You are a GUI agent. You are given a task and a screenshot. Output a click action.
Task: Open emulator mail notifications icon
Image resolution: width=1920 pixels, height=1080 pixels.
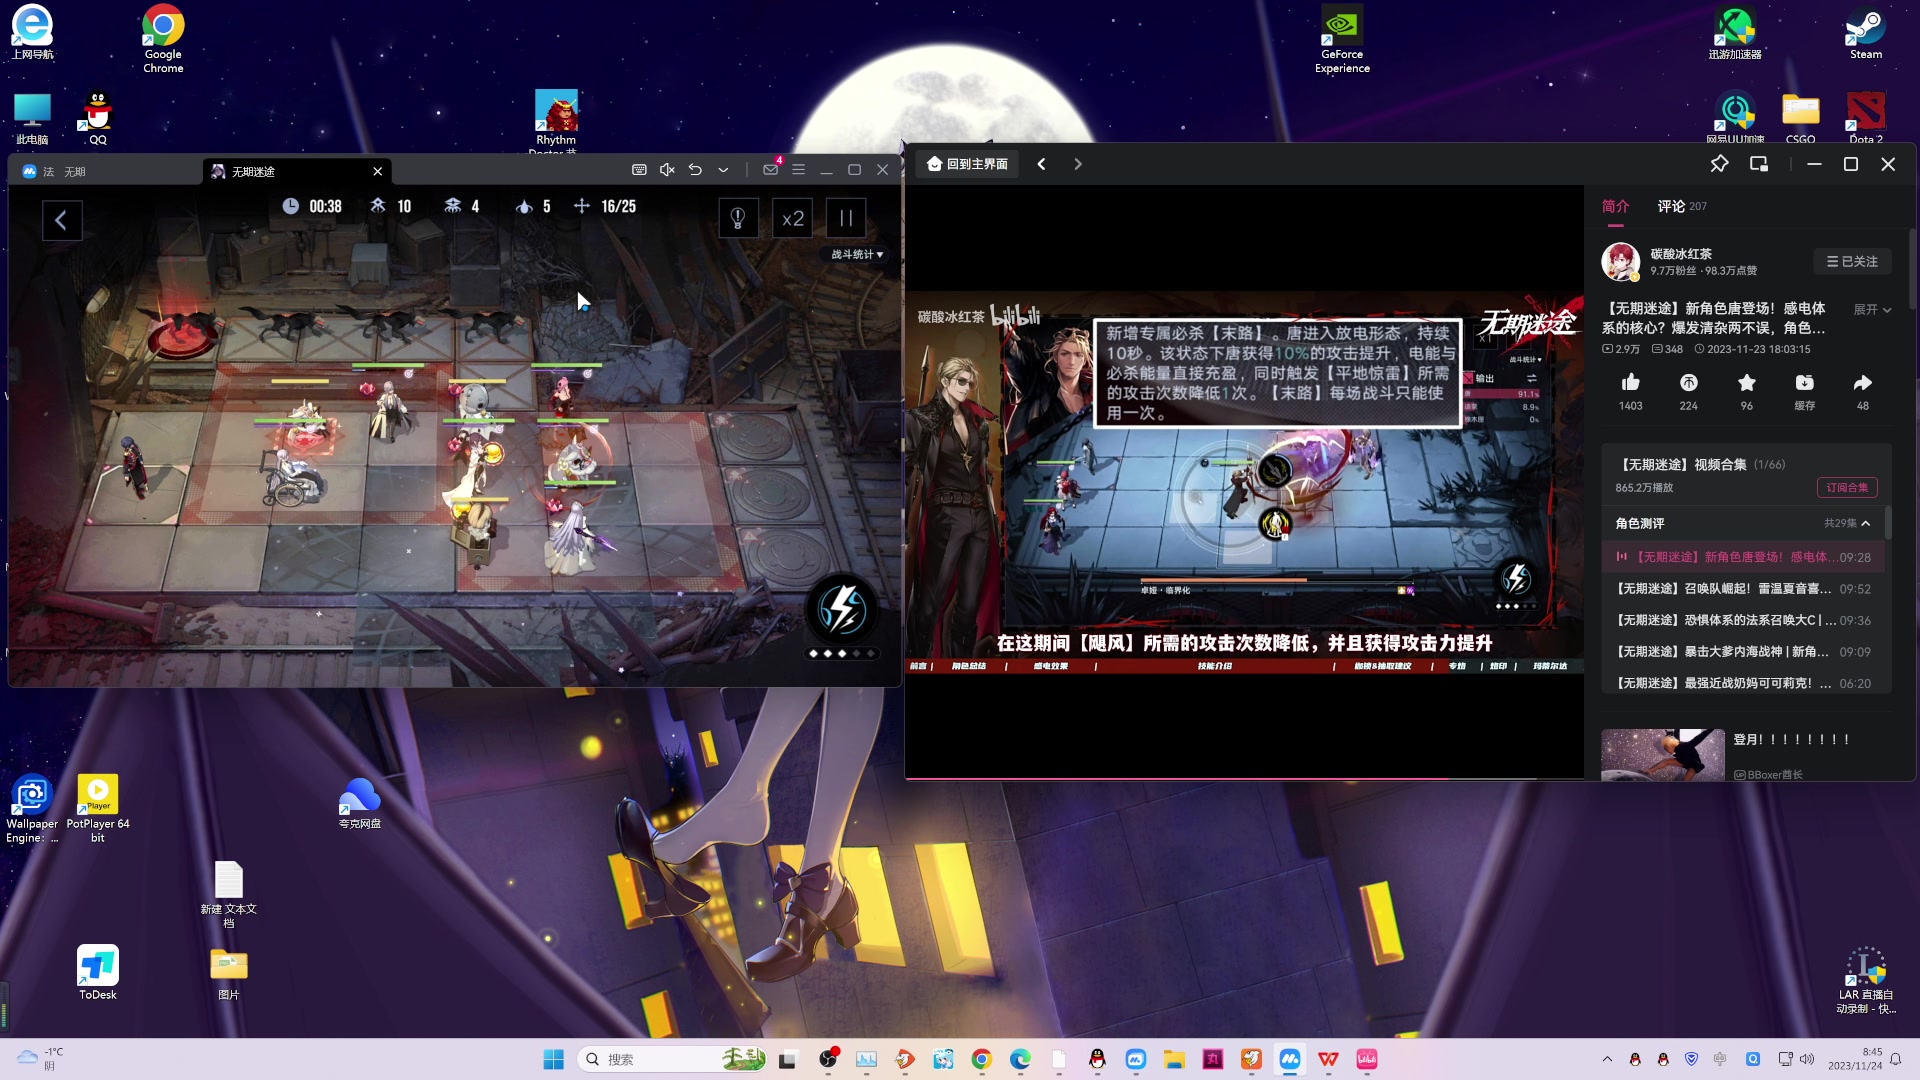pos(771,169)
